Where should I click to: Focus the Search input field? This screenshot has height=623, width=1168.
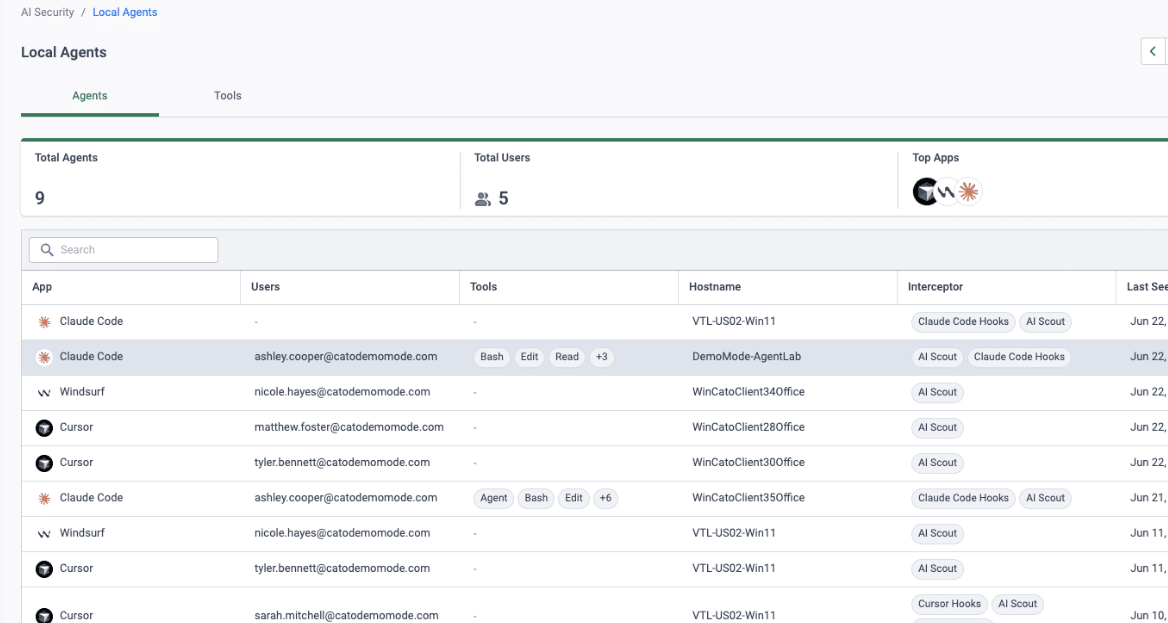pos(124,250)
